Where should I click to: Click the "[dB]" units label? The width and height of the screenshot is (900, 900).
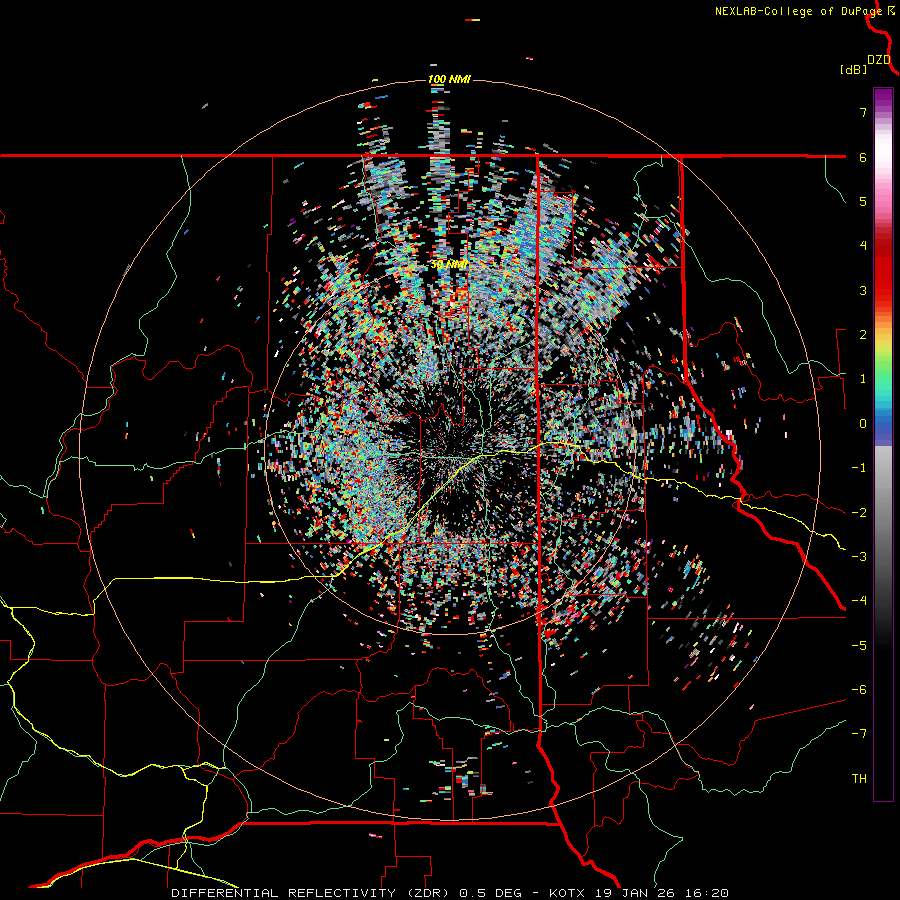point(854,70)
